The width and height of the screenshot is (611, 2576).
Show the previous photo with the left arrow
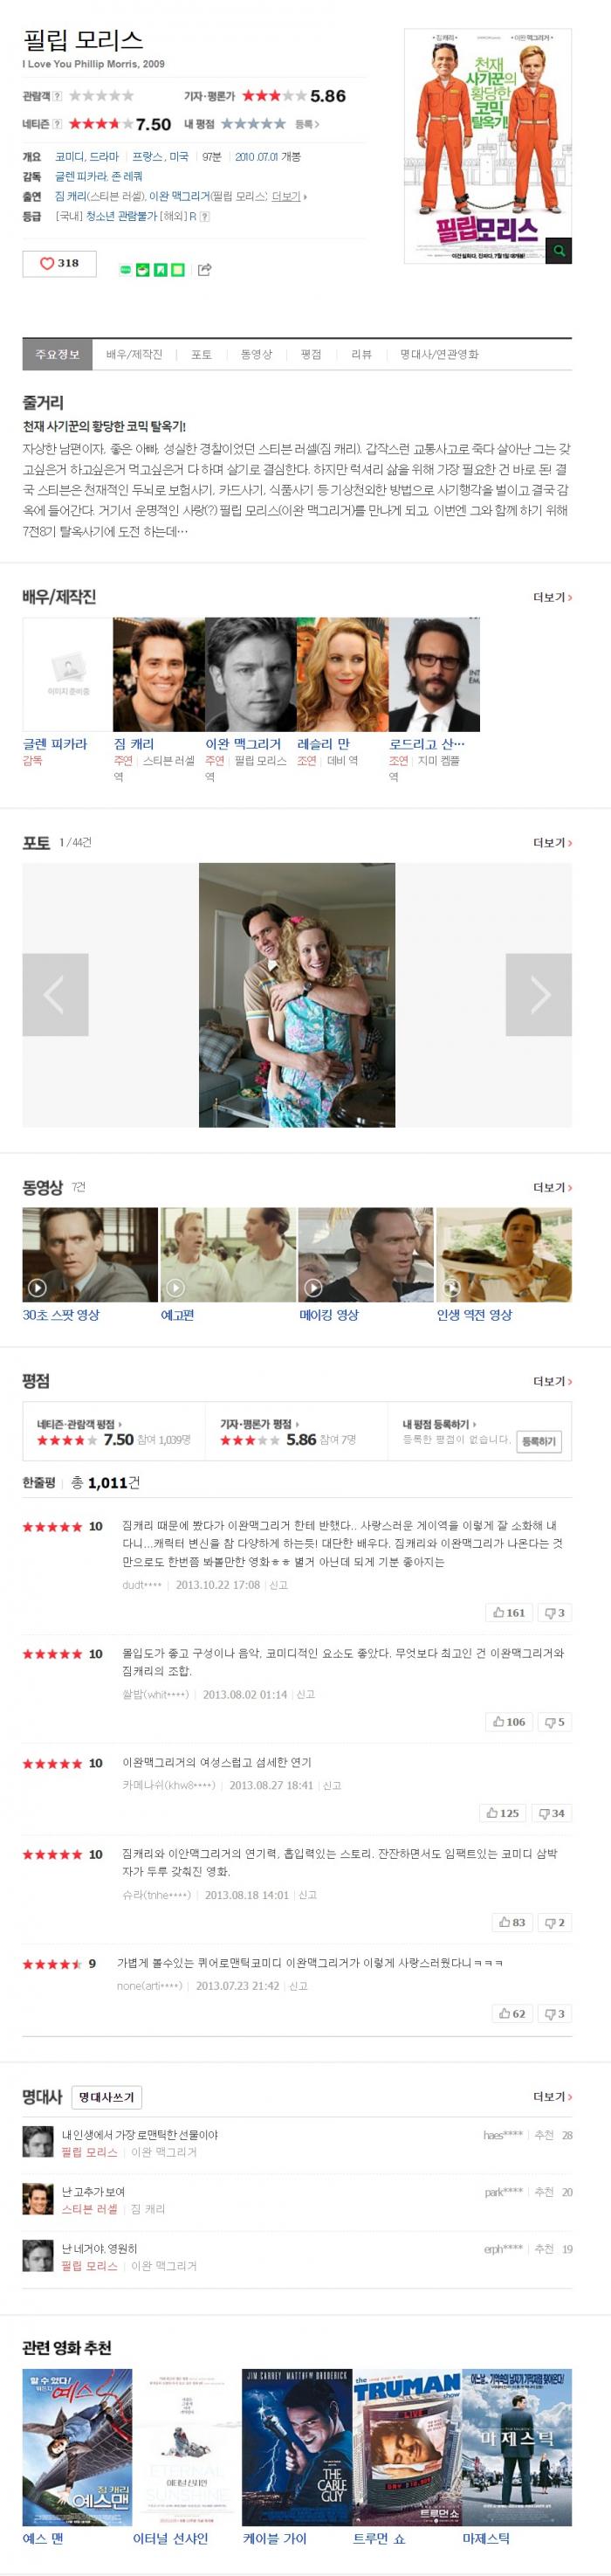55,994
